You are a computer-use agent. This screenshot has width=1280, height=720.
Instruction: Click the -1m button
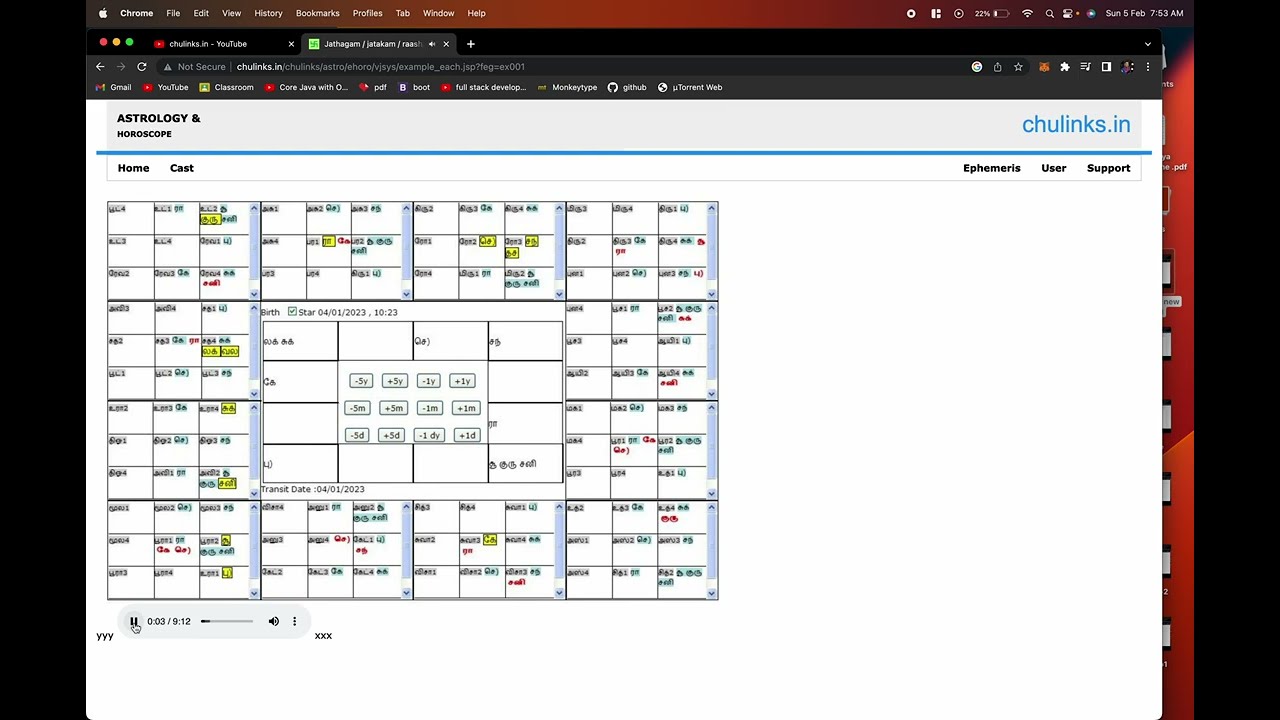pyautogui.click(x=429, y=408)
